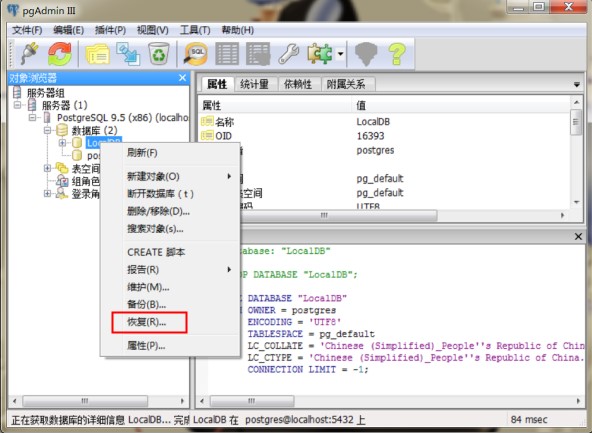Click the 表空间 tablespace folder icon
Image resolution: width=592 pixels, height=433 pixels.
pos(62,168)
